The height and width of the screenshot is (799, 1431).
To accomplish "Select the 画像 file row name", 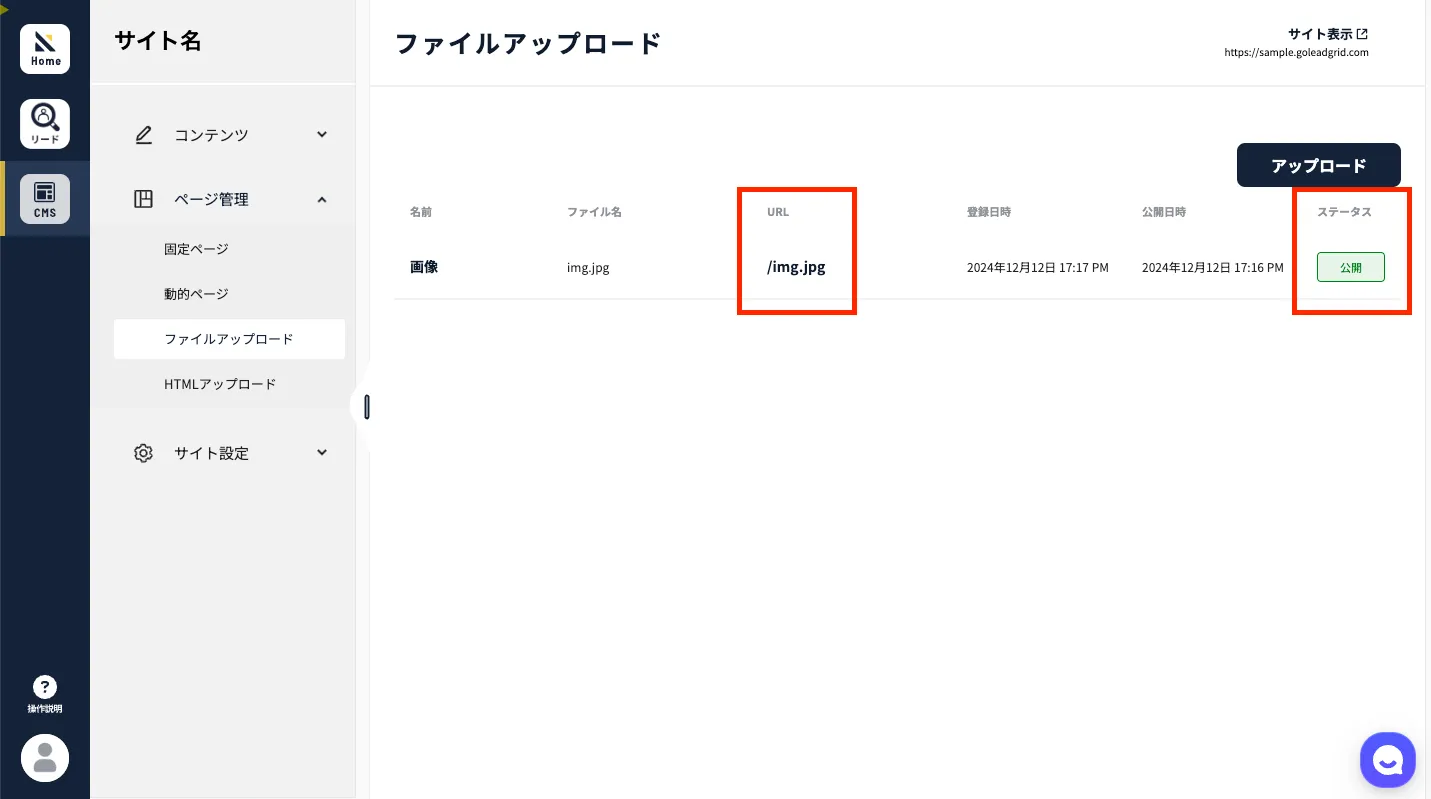I will click(424, 267).
